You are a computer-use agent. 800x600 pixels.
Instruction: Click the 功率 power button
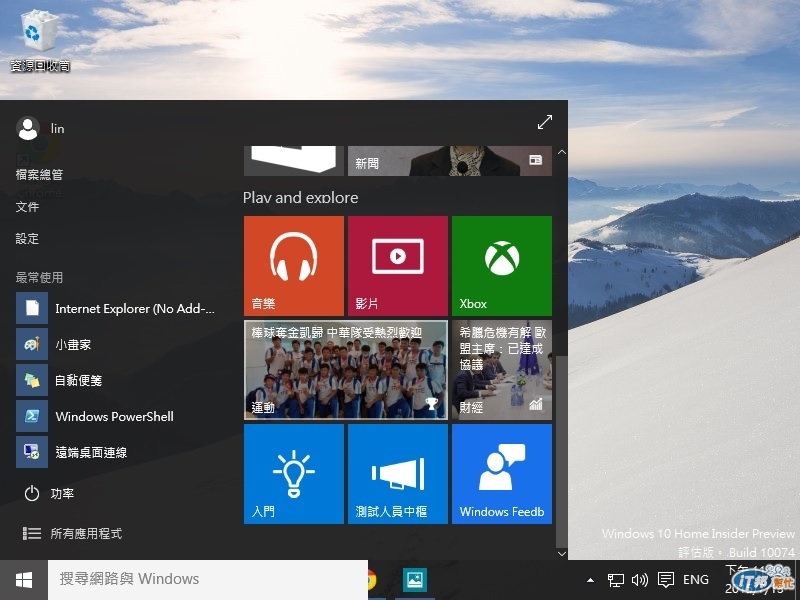[49, 493]
